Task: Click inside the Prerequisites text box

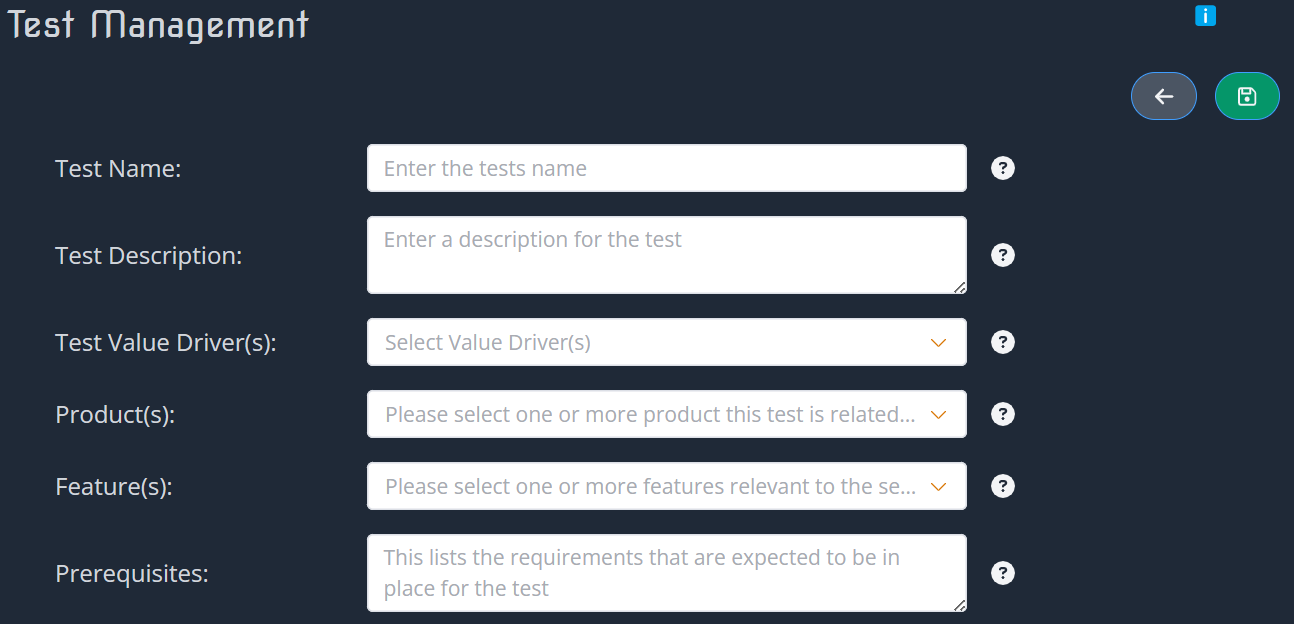Action: click(667, 573)
